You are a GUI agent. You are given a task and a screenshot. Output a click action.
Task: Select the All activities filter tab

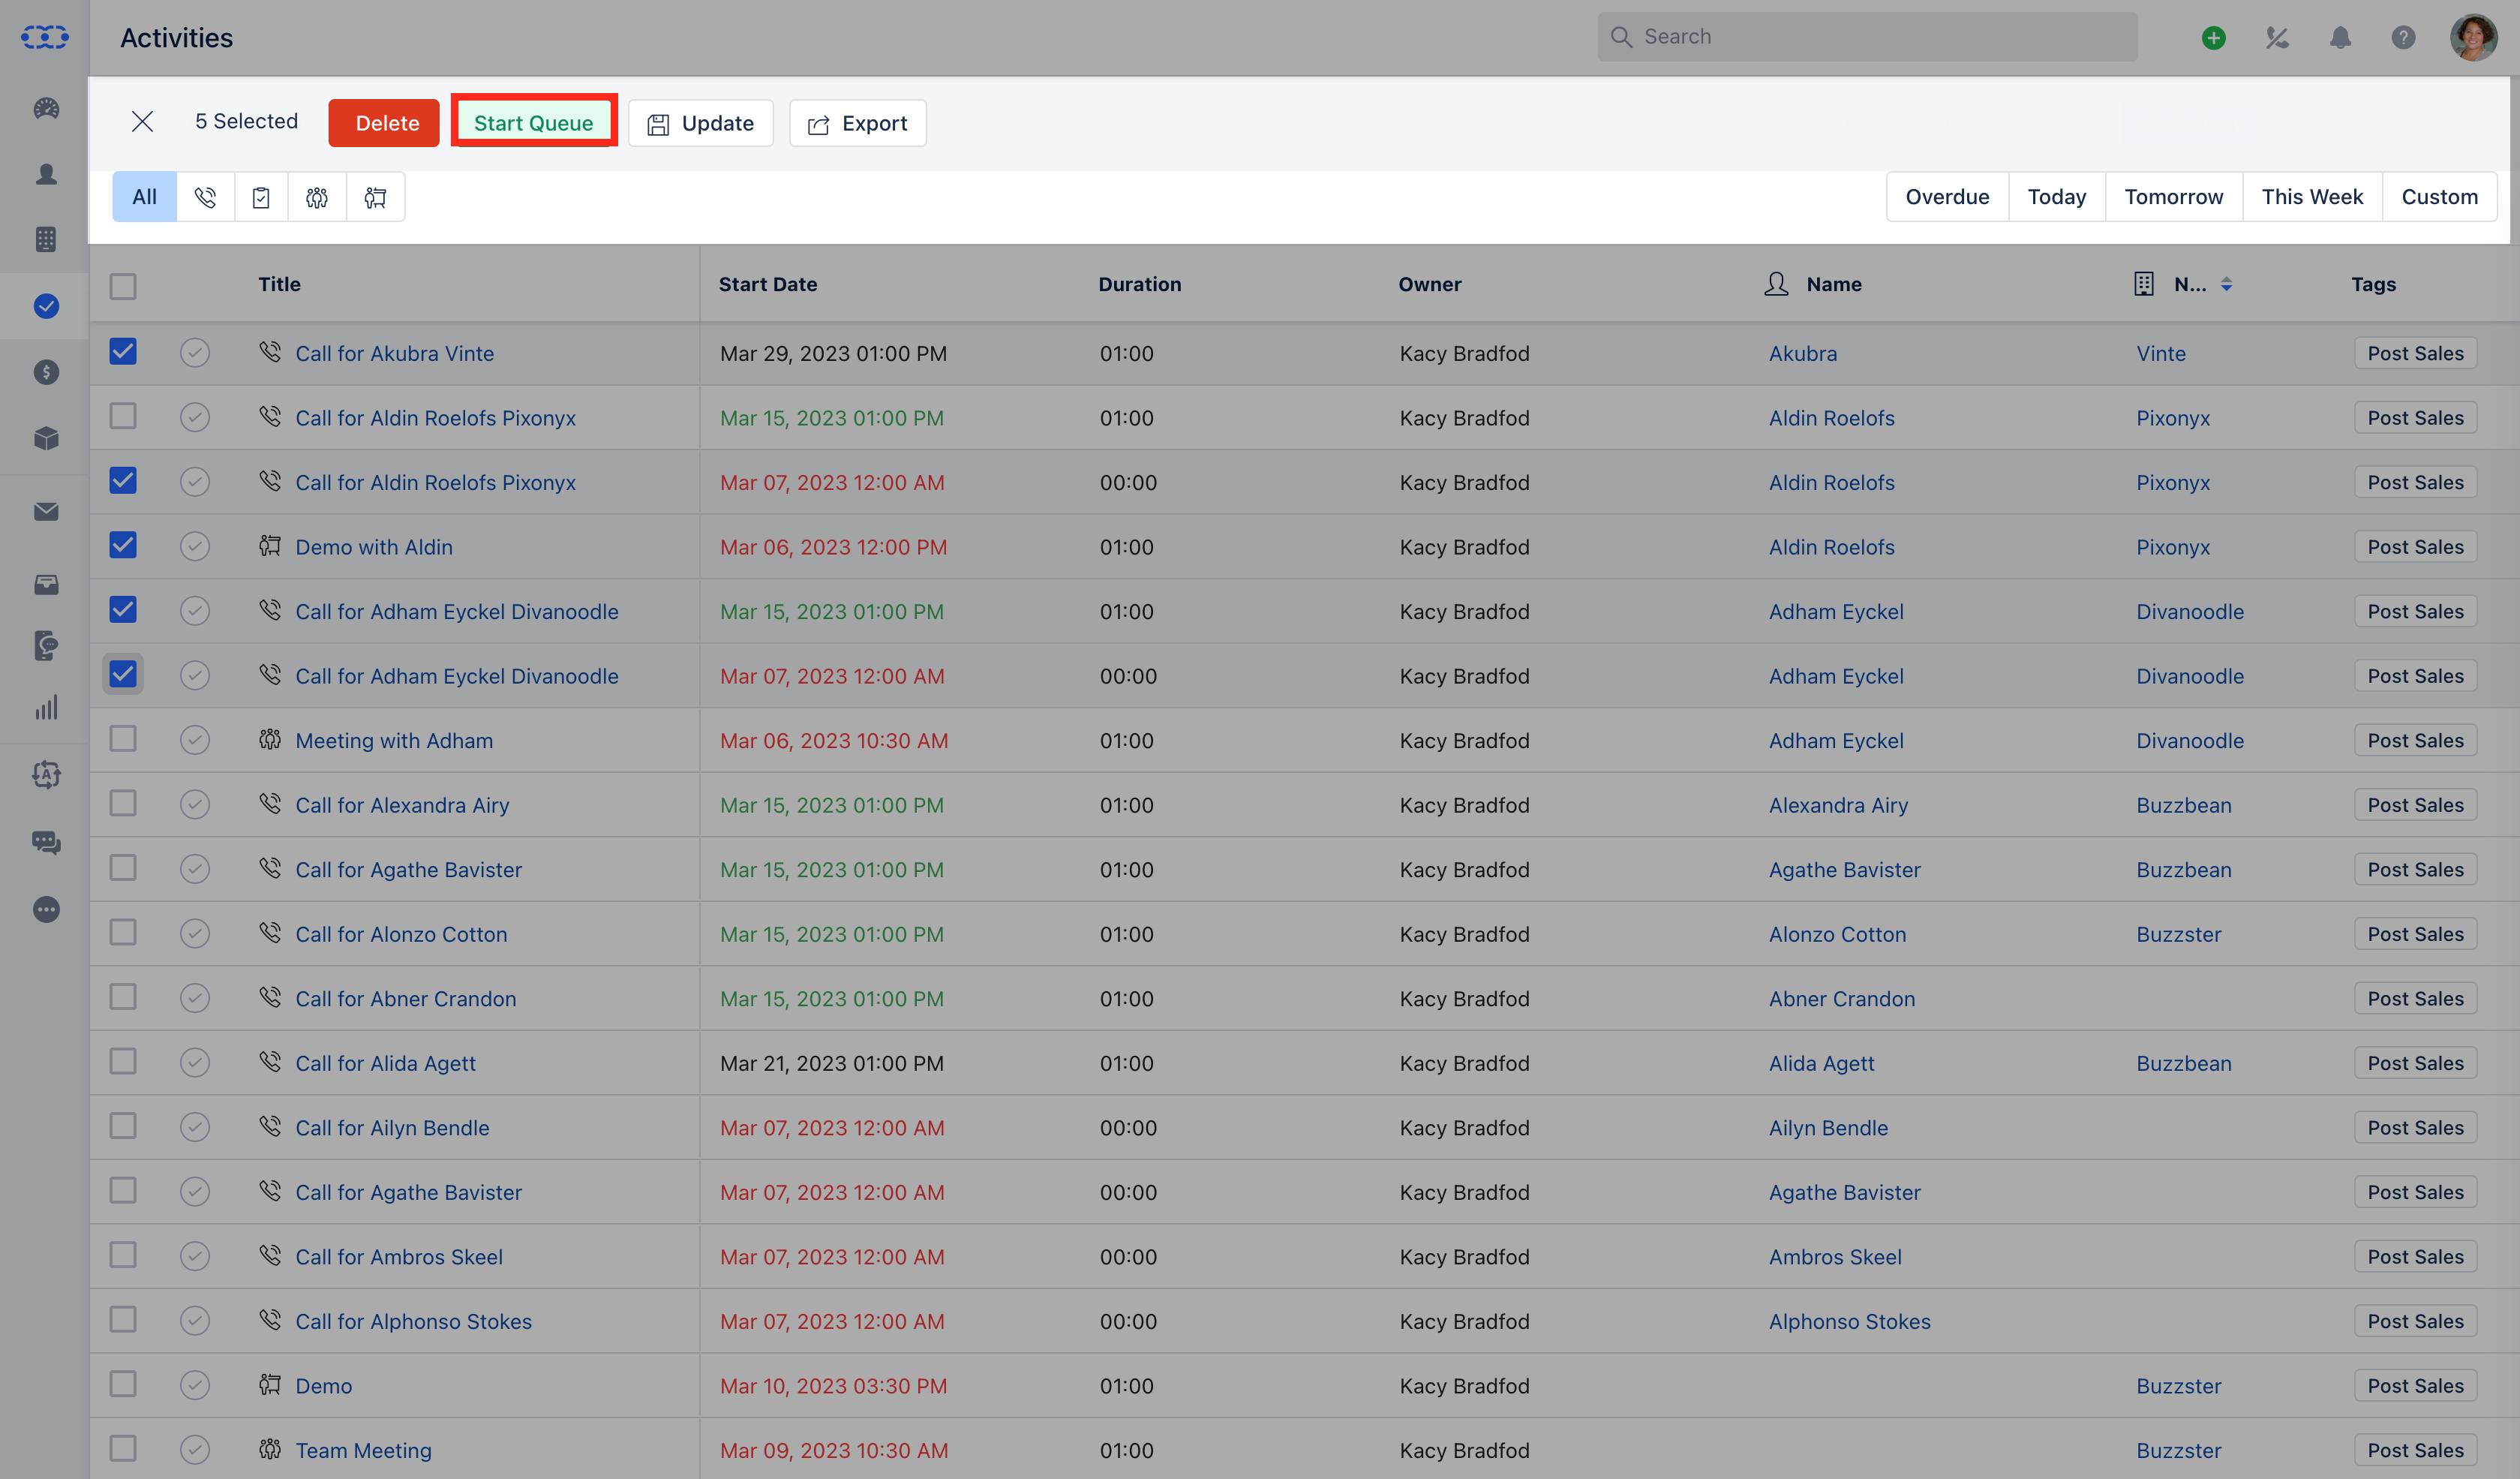click(x=145, y=197)
